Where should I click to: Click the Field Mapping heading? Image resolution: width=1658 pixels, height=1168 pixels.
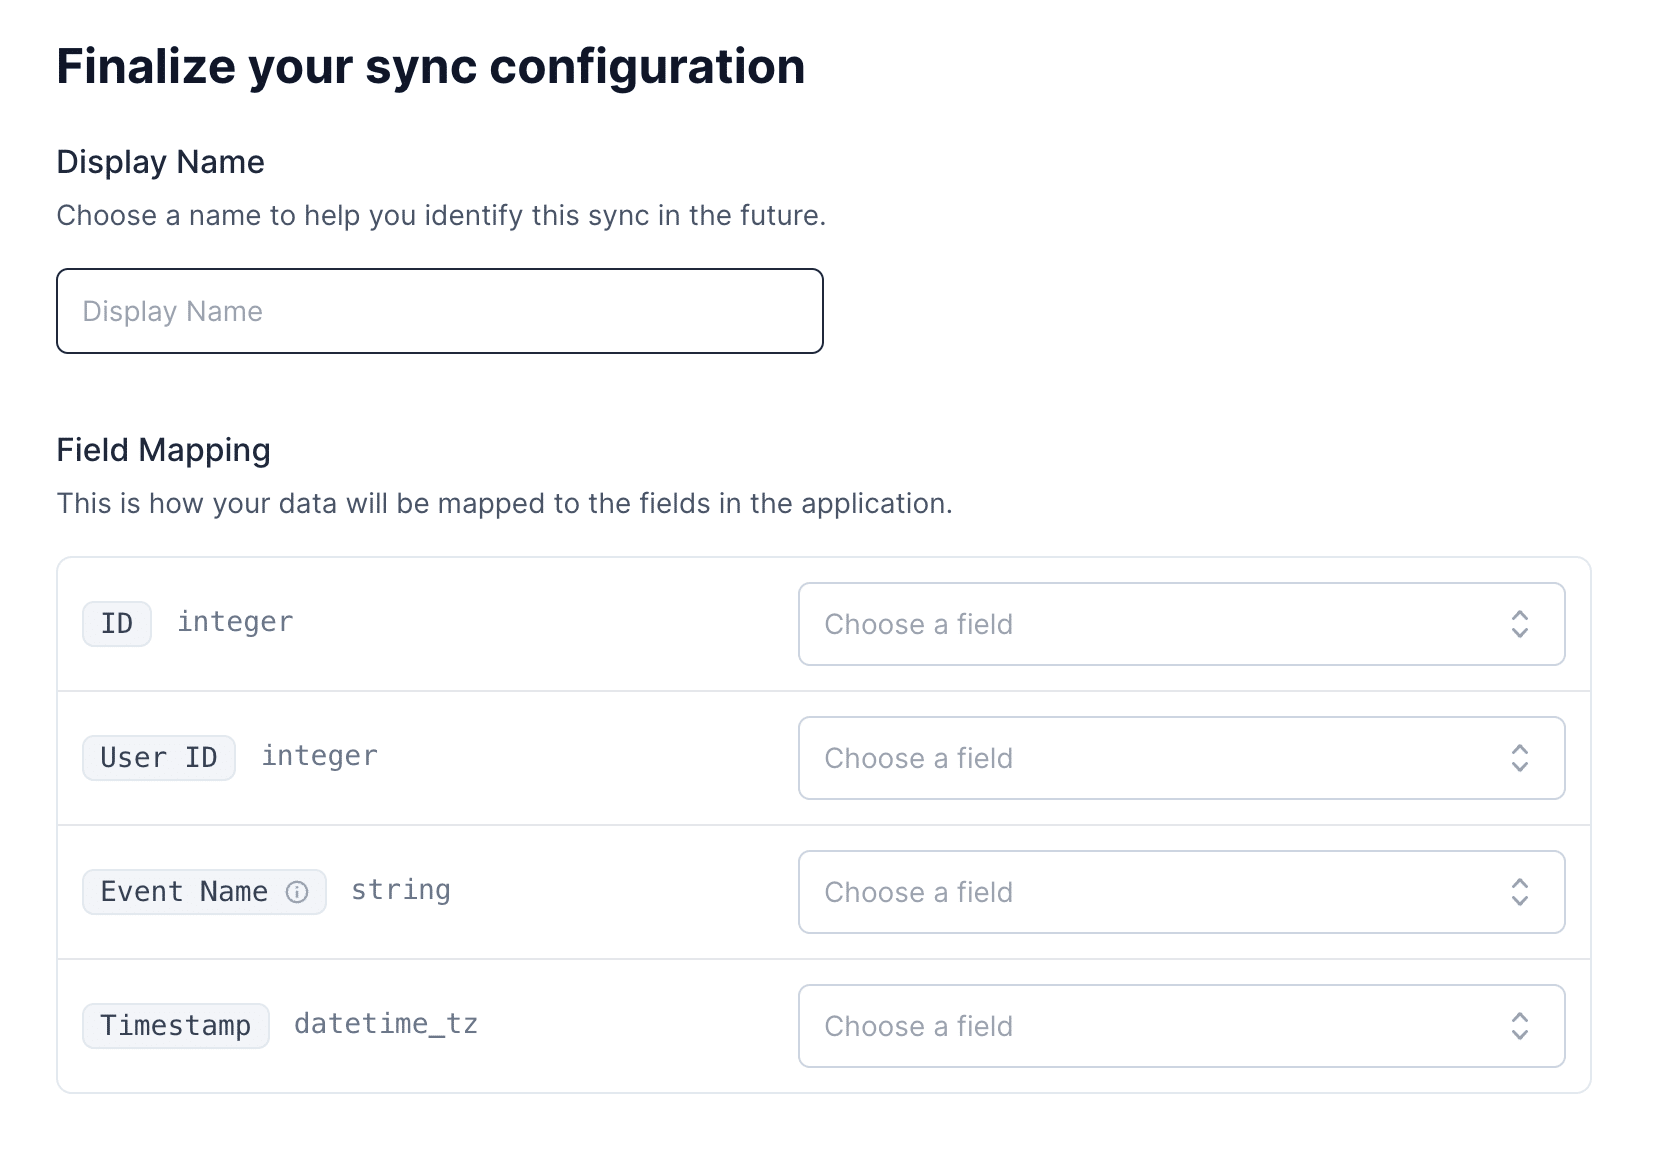click(x=163, y=450)
